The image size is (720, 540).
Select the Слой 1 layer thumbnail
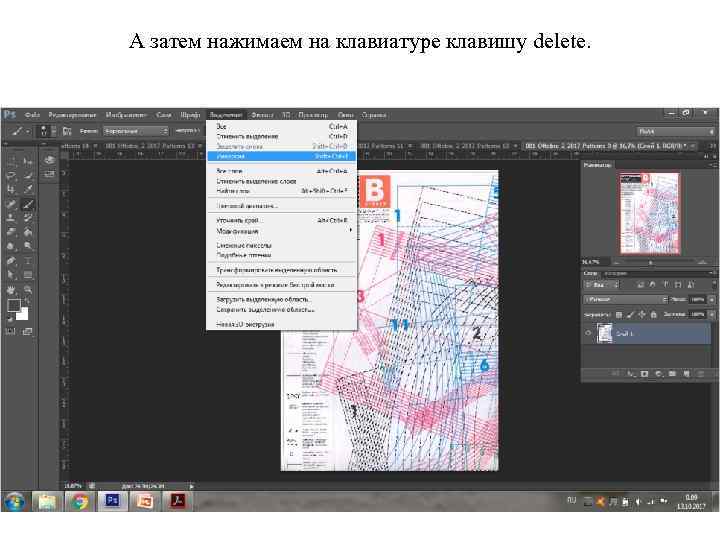coord(605,334)
